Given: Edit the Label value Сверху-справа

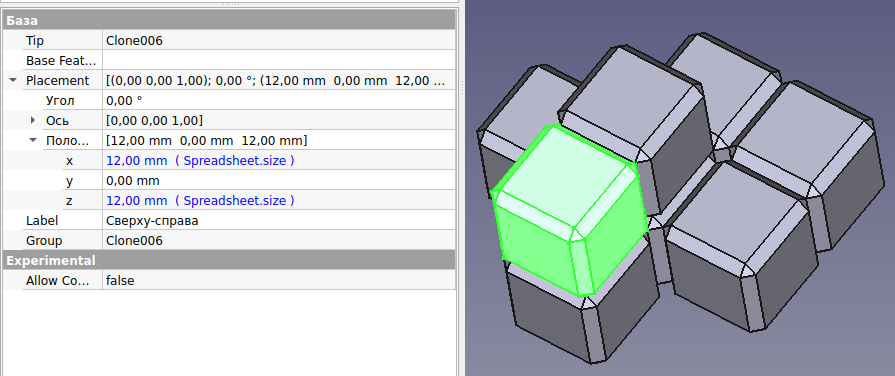Looking at the screenshot, I should click(x=279, y=221).
